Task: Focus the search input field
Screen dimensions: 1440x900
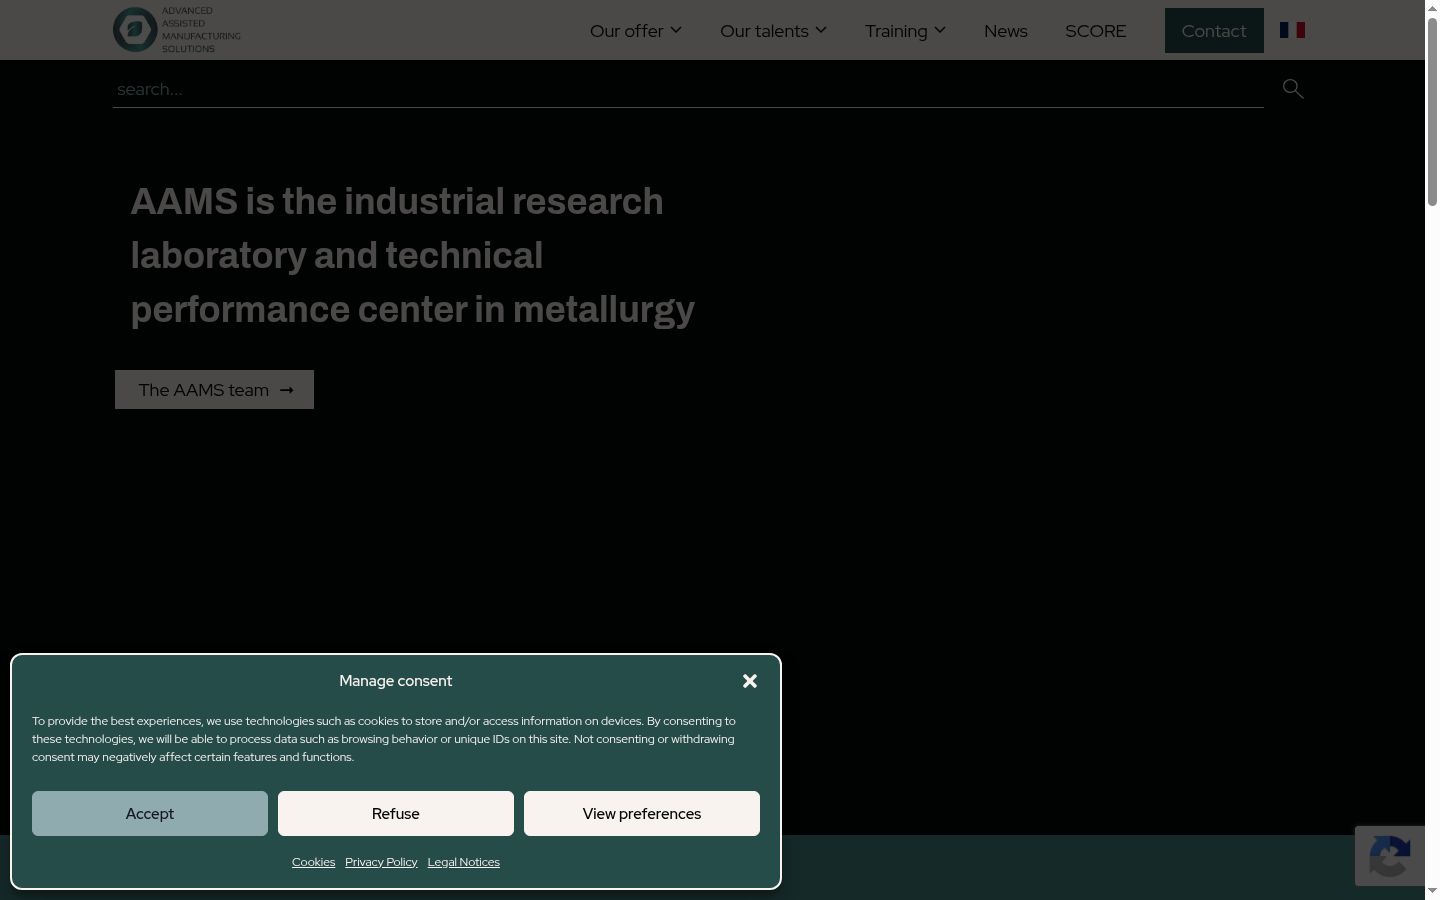Action: 688,89
